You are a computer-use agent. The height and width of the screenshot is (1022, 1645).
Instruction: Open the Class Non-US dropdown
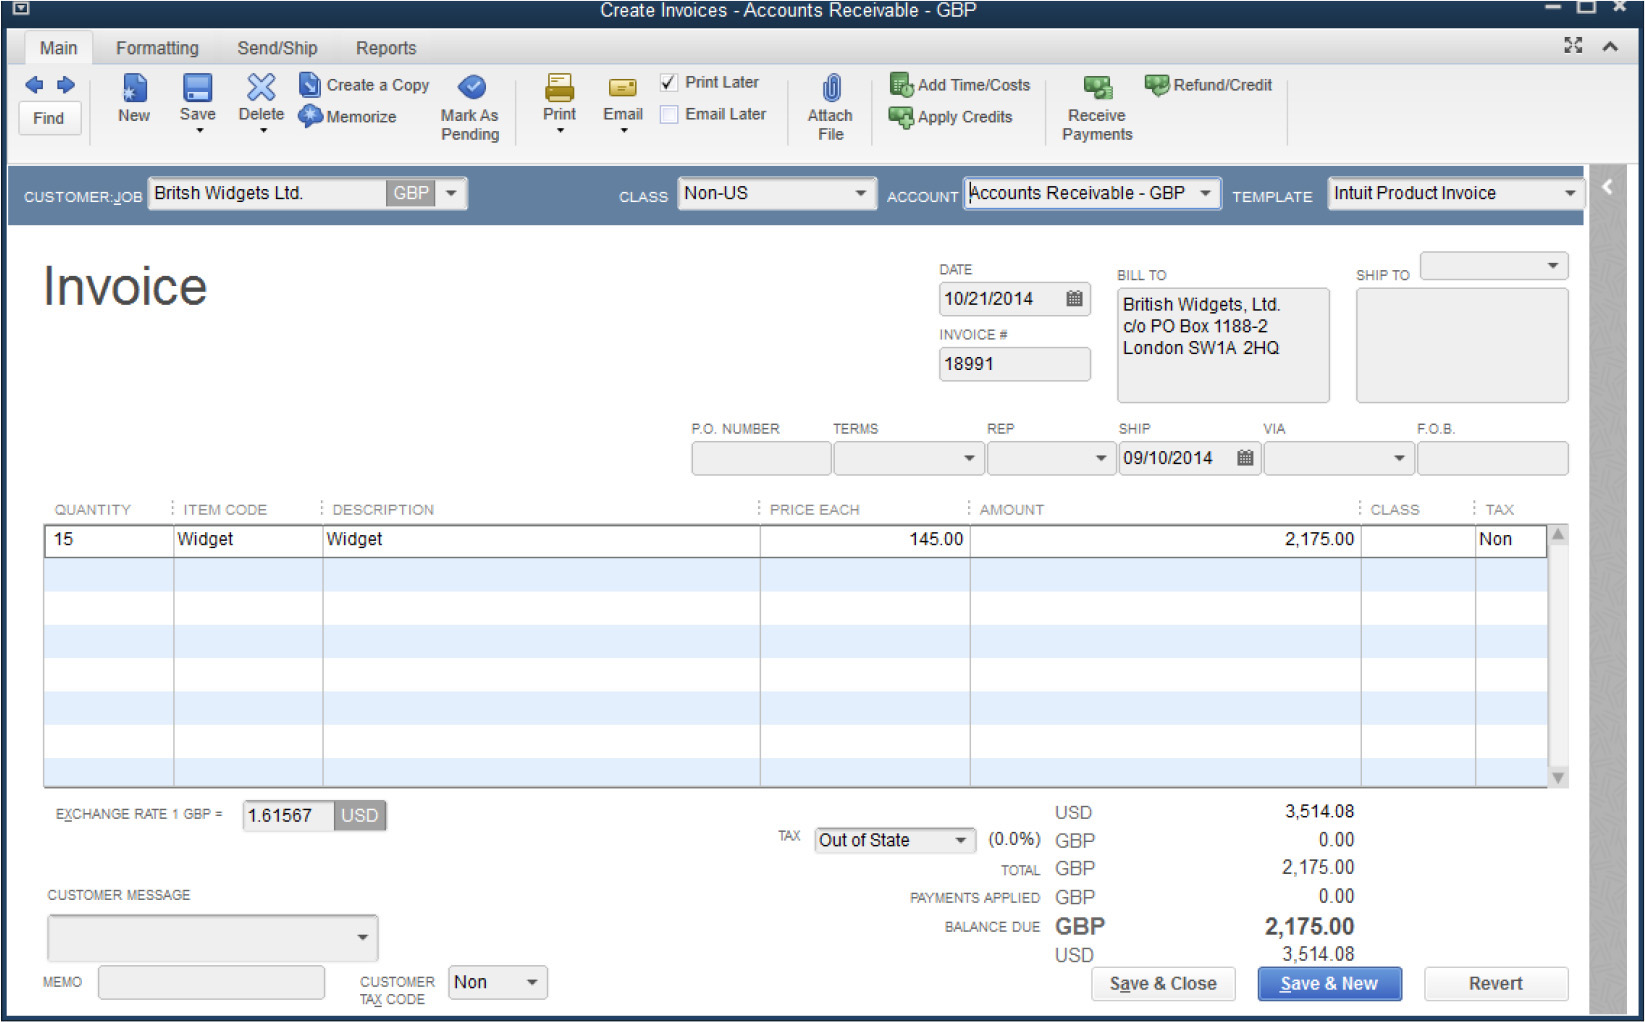[x=860, y=193]
